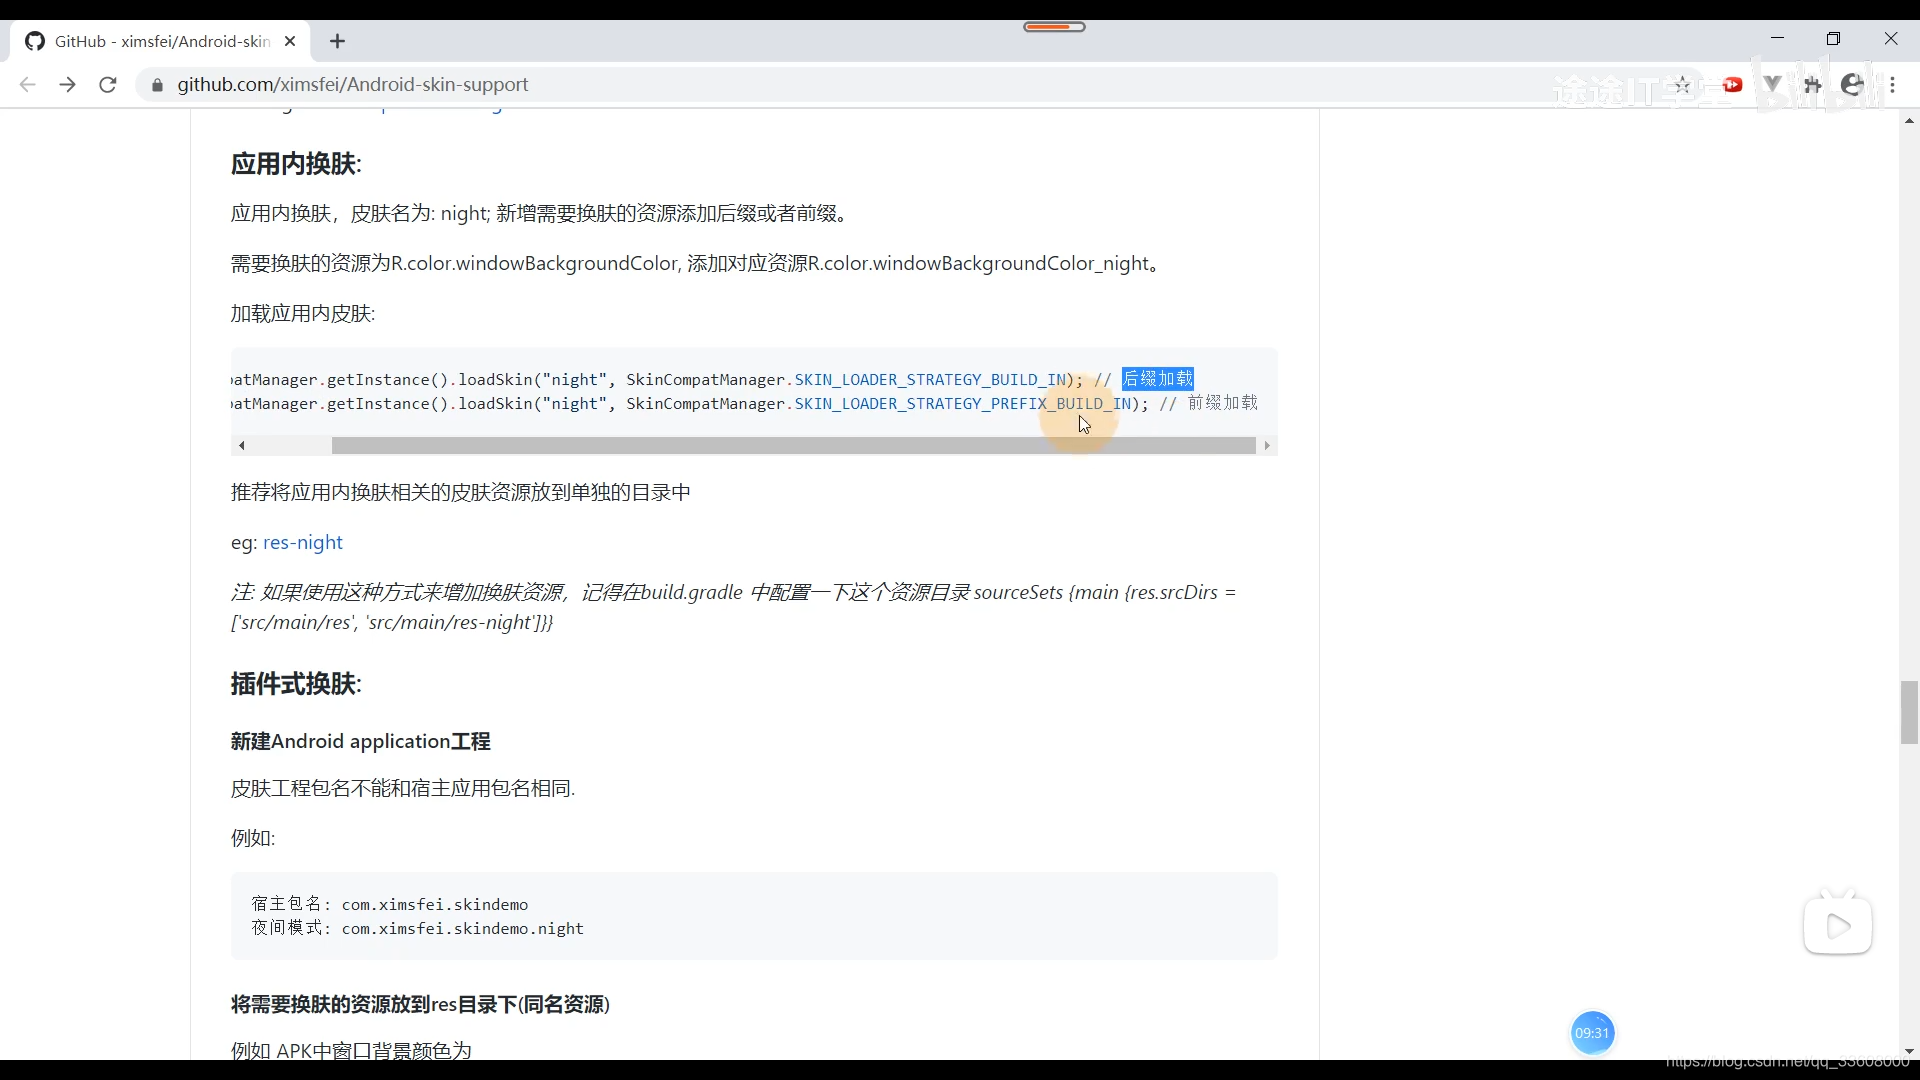The height and width of the screenshot is (1080, 1920).
Task: Click right arrow of code block scrollbar
Action: coord(1267,445)
